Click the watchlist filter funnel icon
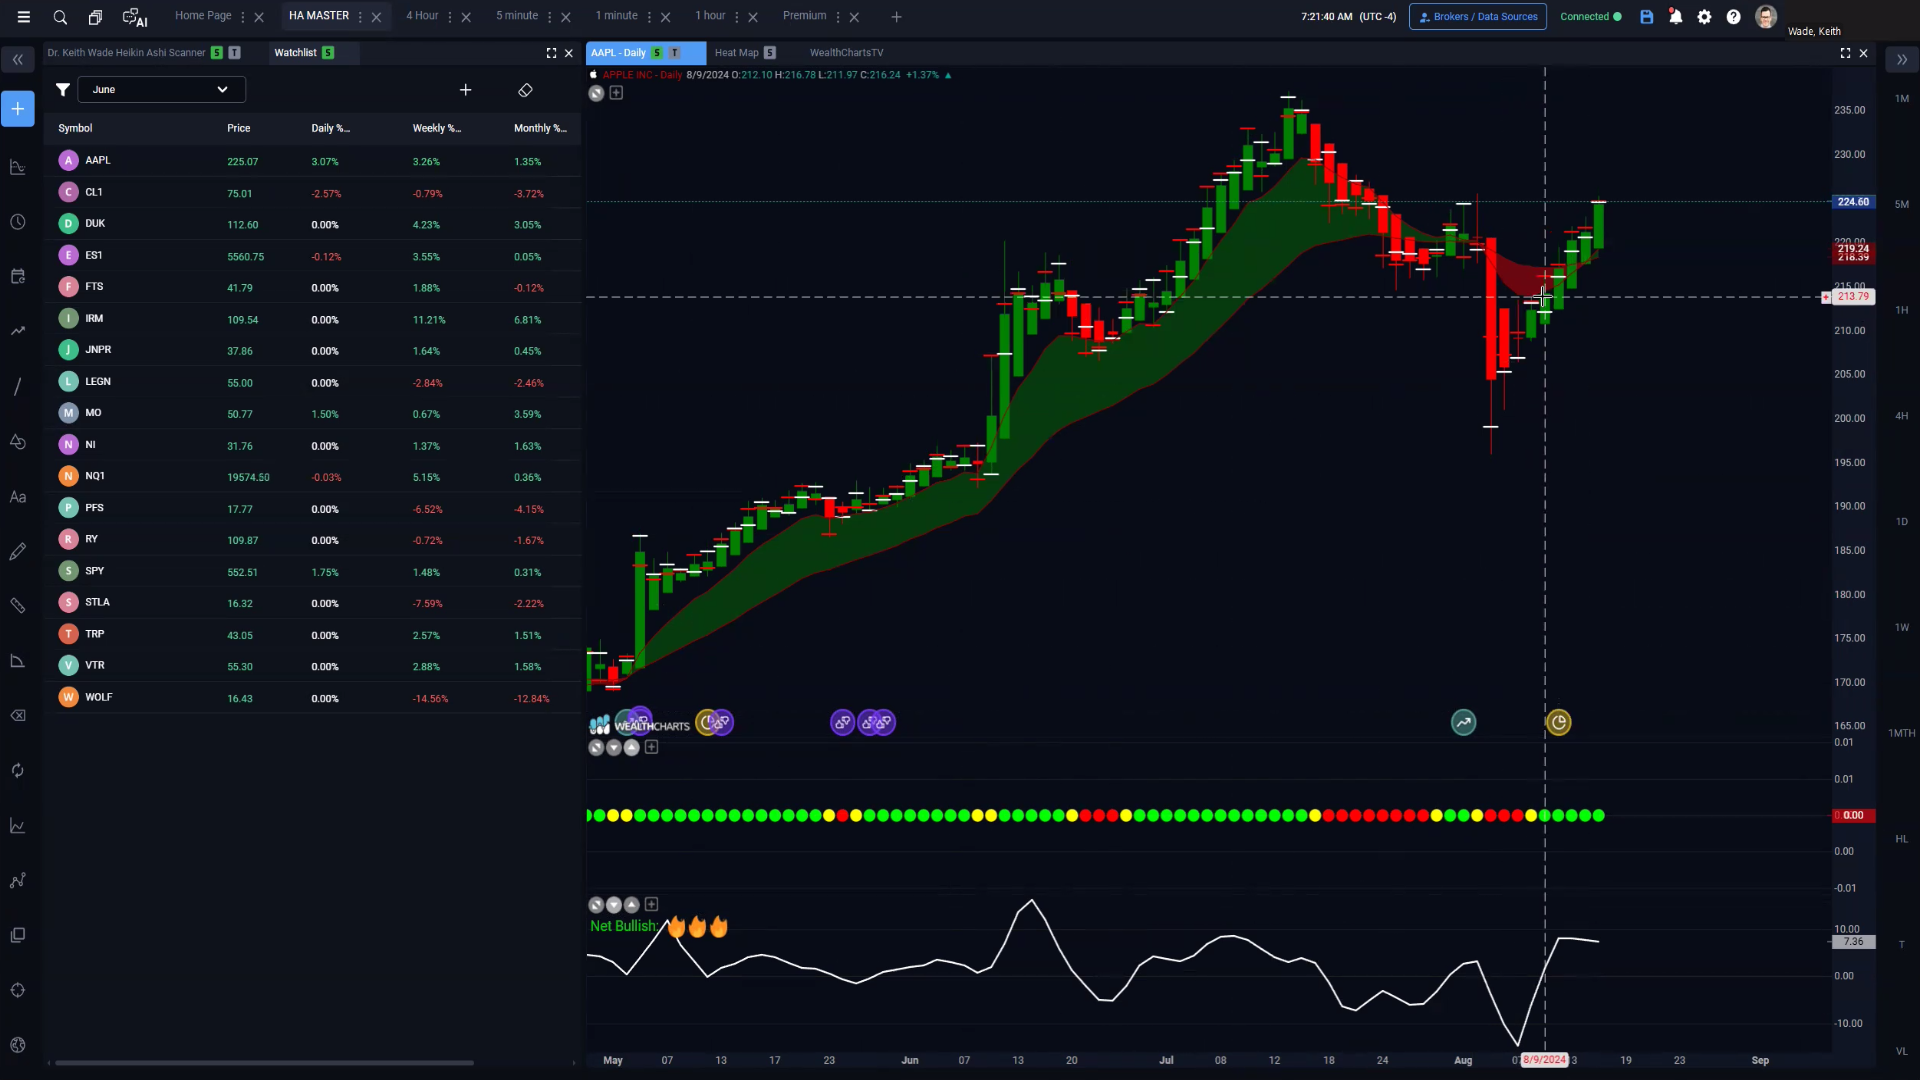The image size is (1920, 1080). pyautogui.click(x=63, y=90)
